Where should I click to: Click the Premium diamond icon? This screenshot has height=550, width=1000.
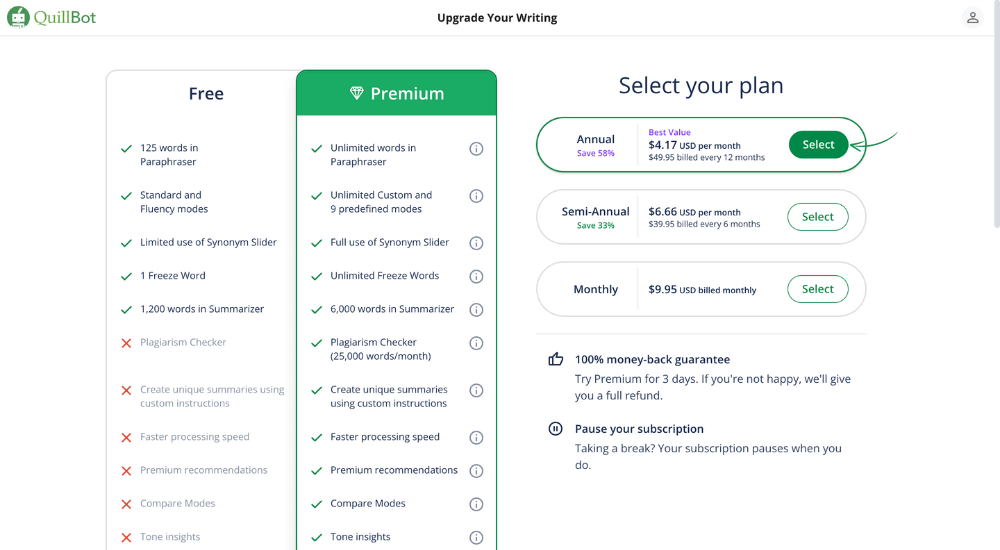[357, 94]
